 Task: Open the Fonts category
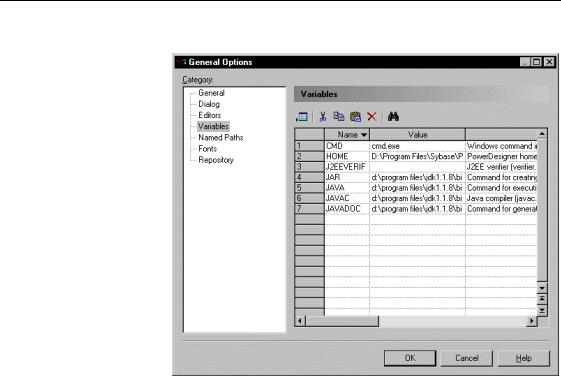click(x=208, y=148)
